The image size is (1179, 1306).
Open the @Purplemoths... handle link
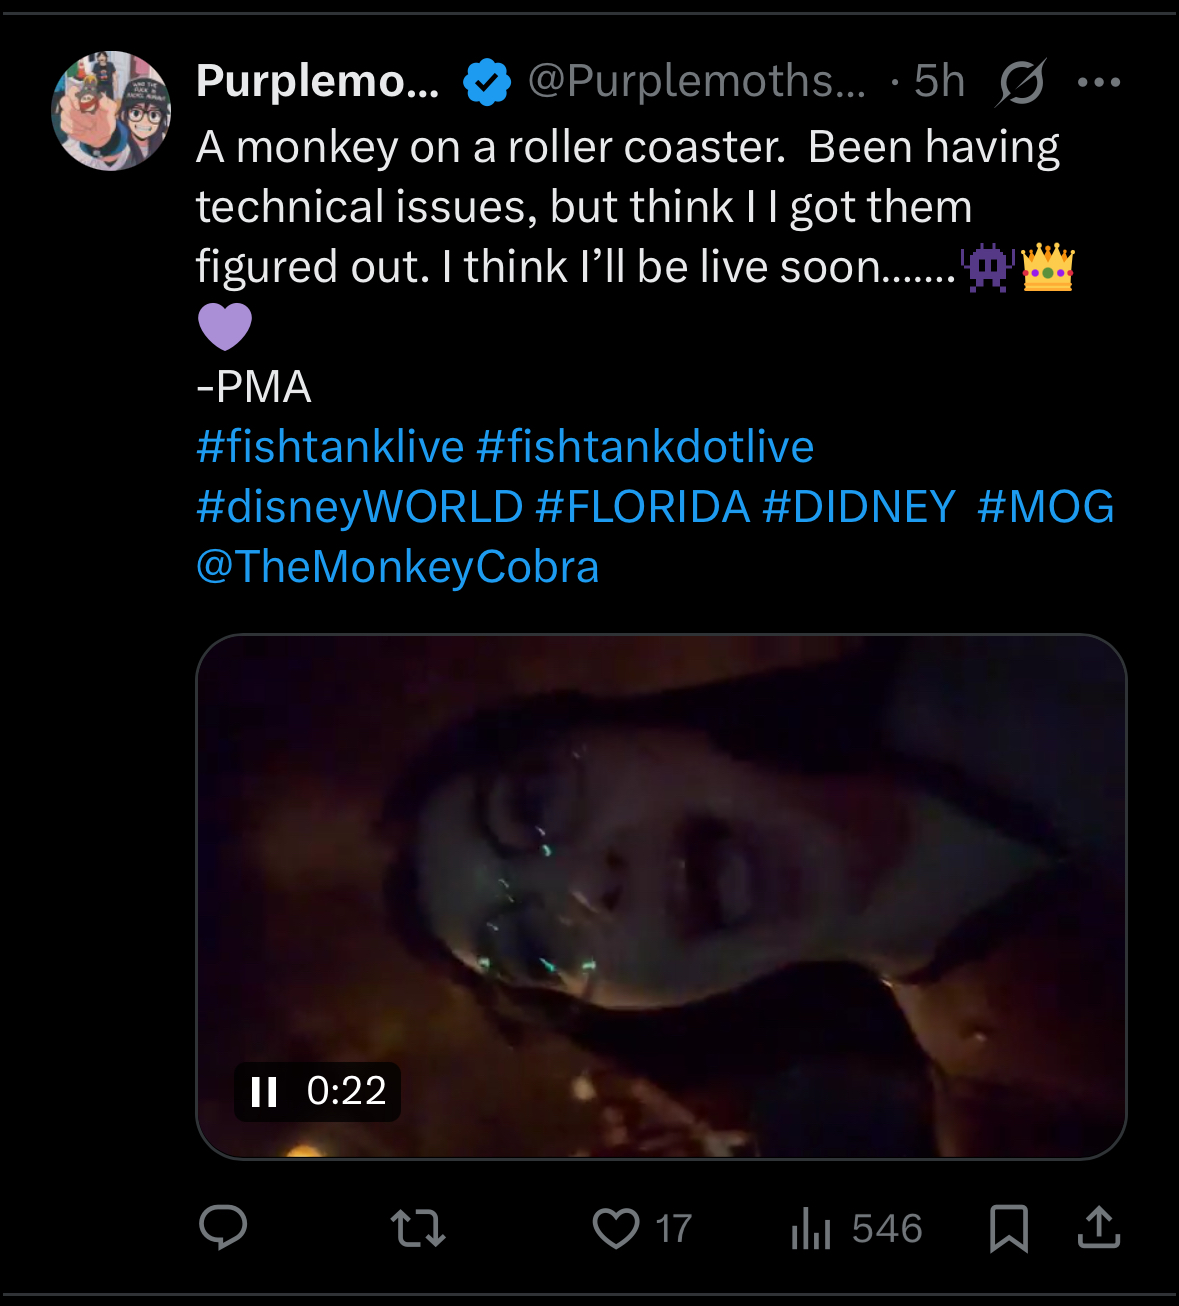click(696, 81)
